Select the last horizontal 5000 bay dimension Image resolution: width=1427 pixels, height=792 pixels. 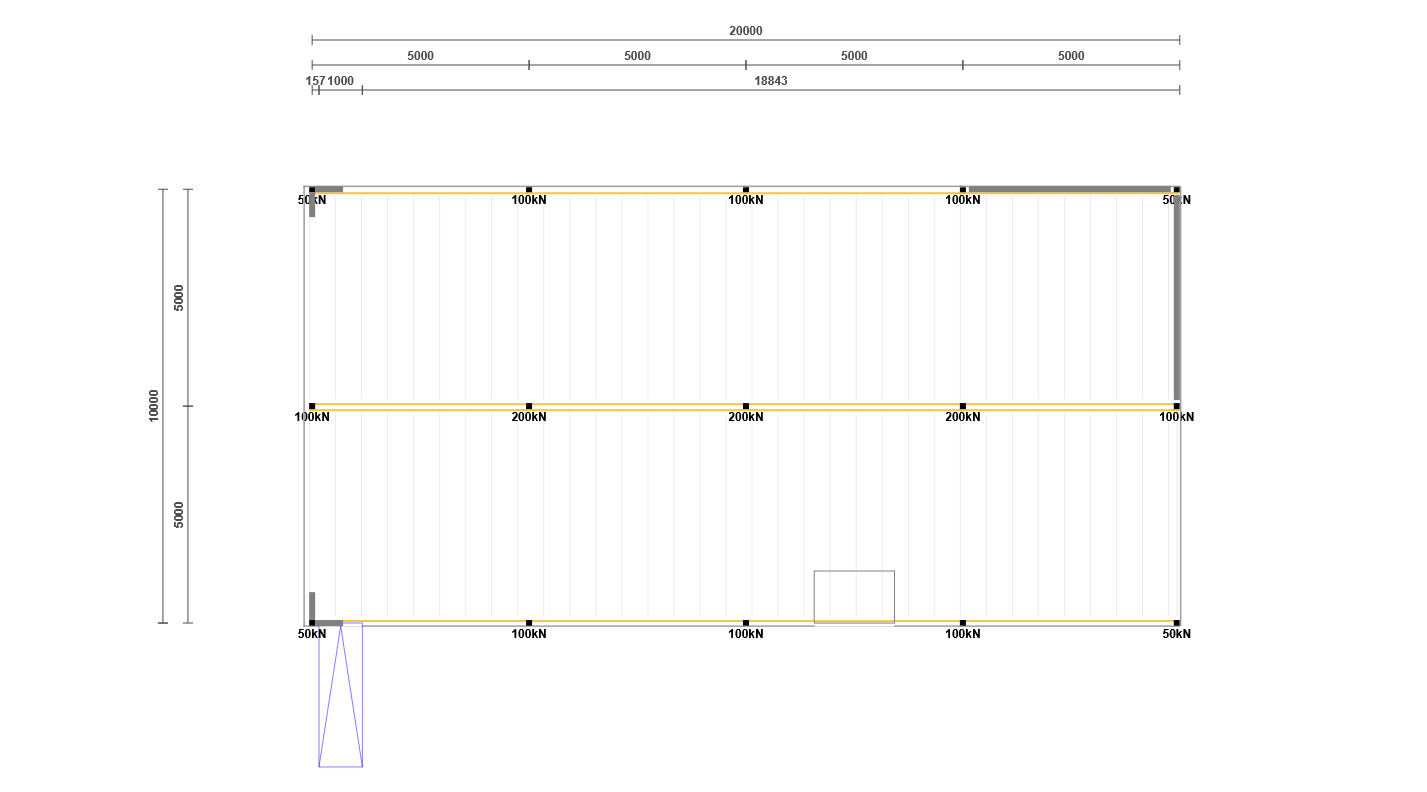pyautogui.click(x=1071, y=56)
